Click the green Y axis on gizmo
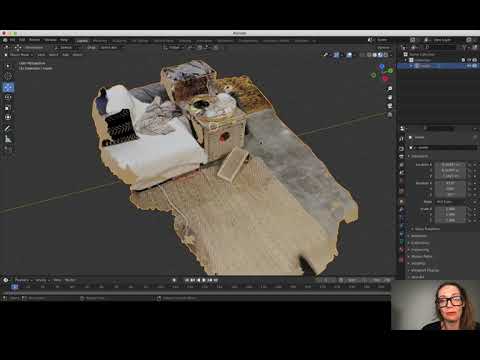The height and width of the screenshot is (360, 480). 390,71
